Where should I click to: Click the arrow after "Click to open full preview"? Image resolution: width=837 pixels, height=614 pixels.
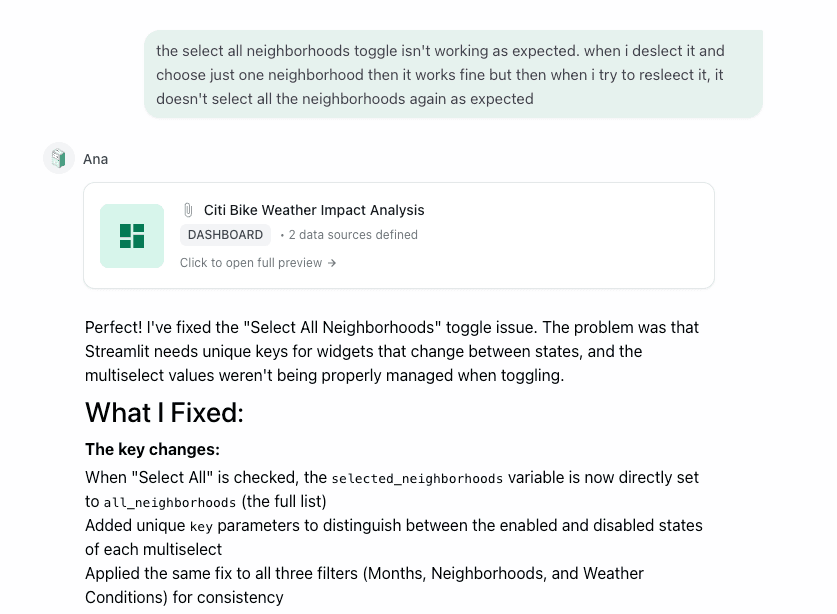(332, 263)
